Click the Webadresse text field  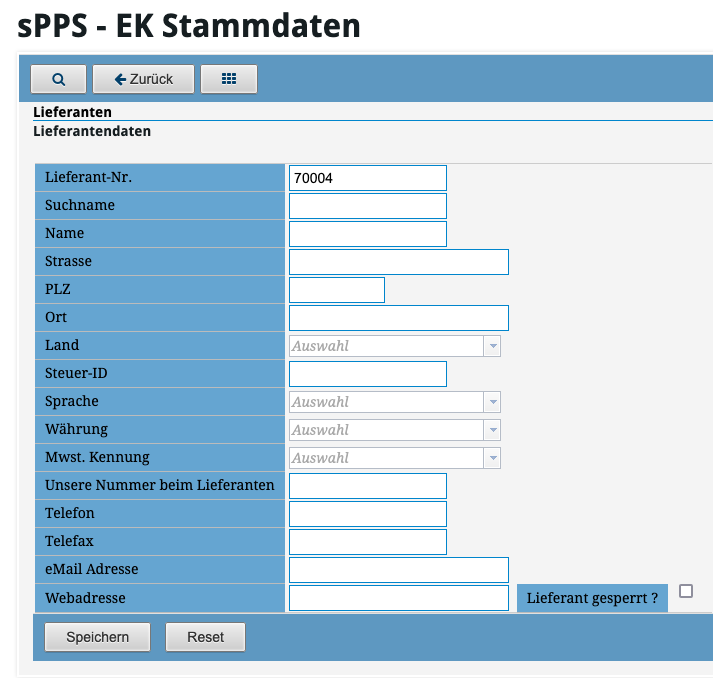(x=398, y=598)
